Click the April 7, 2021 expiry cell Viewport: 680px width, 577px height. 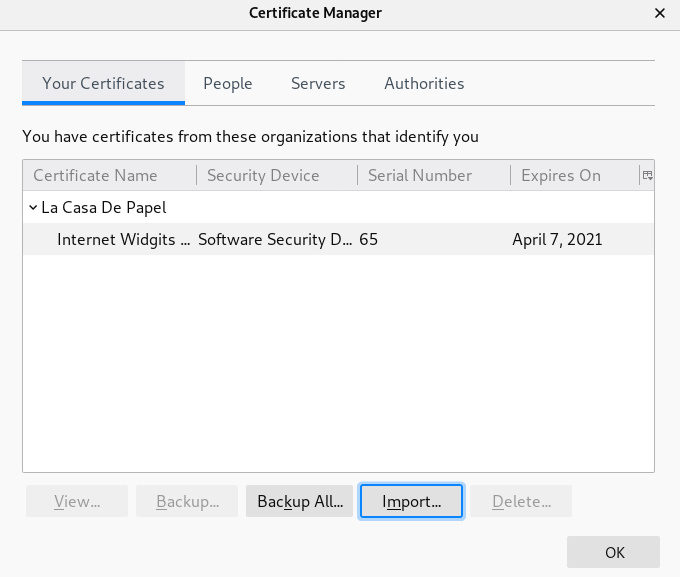[x=557, y=240]
